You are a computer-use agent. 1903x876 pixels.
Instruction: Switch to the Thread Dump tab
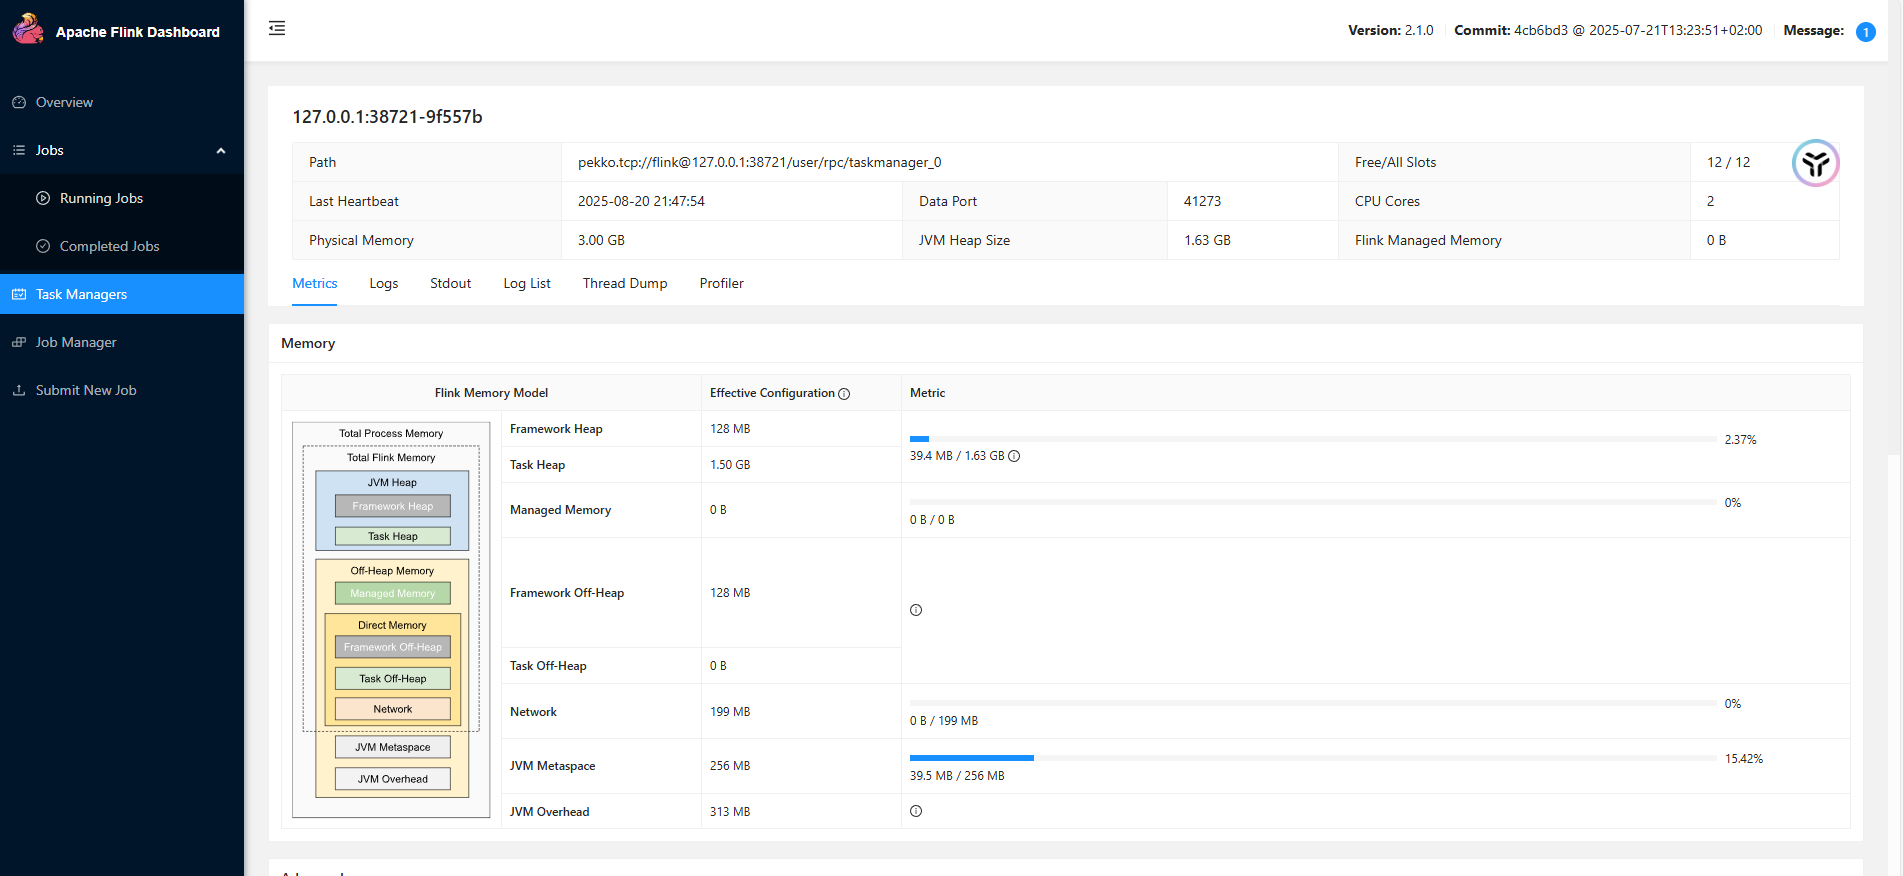pos(624,283)
